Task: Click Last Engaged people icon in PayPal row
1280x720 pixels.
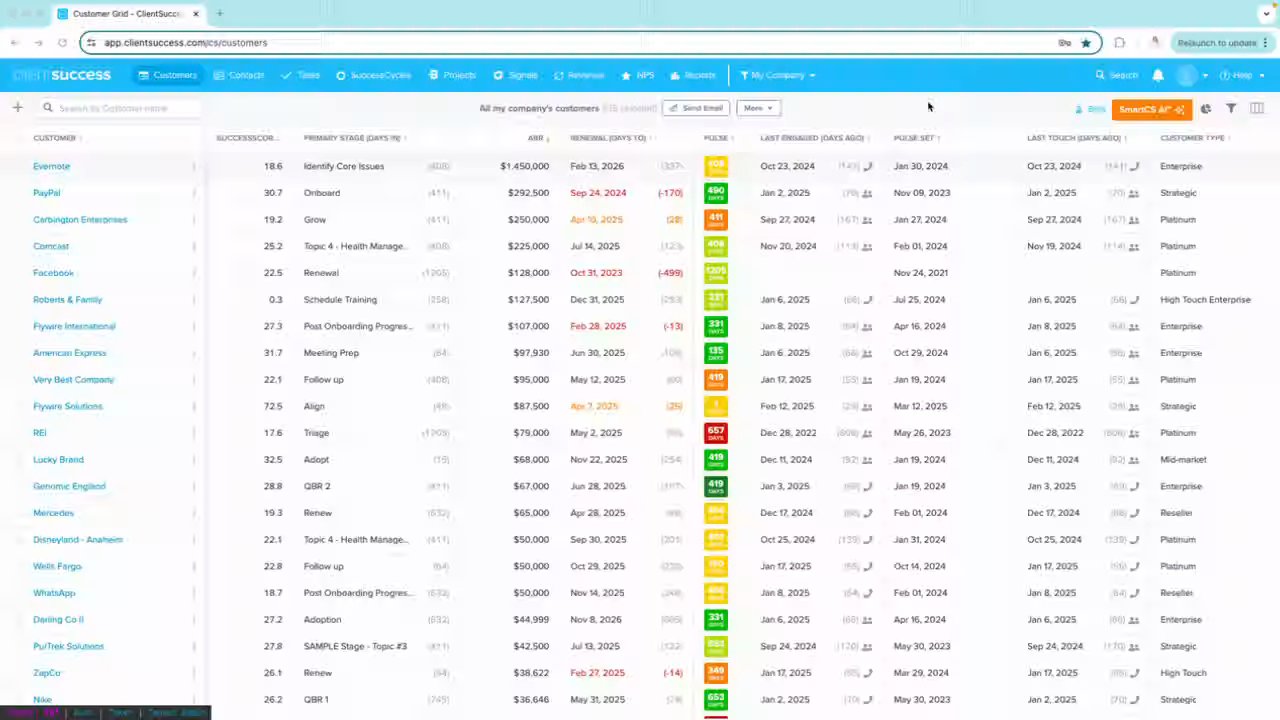Action: pyautogui.click(x=867, y=193)
